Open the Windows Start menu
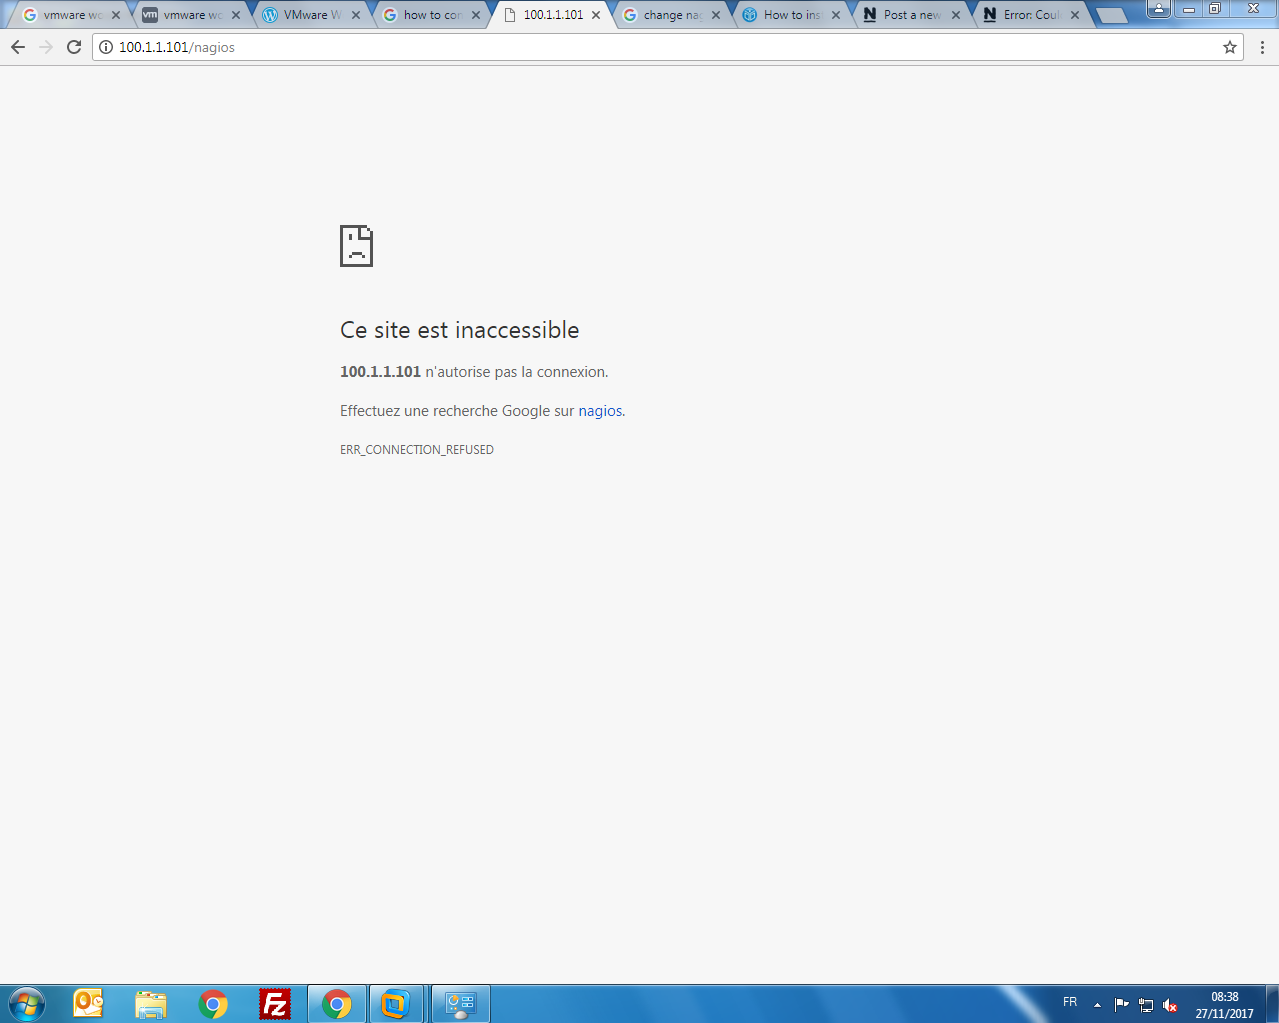The width and height of the screenshot is (1279, 1023). (27, 1003)
